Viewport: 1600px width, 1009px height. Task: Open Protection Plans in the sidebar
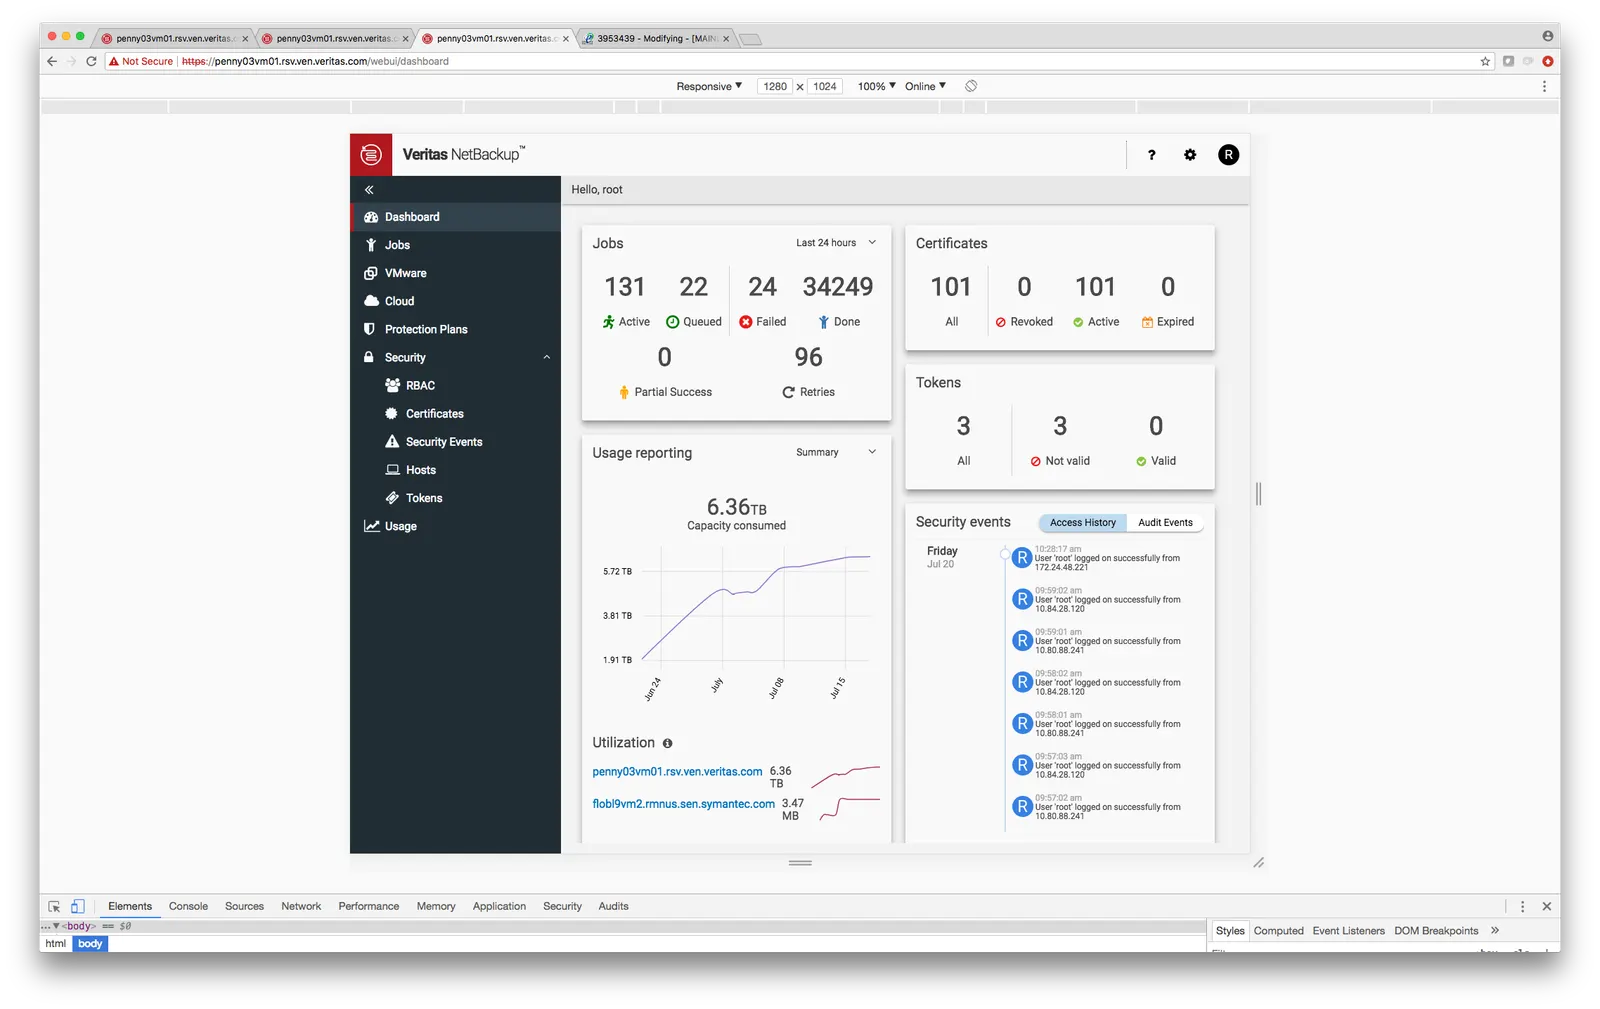click(x=455, y=329)
